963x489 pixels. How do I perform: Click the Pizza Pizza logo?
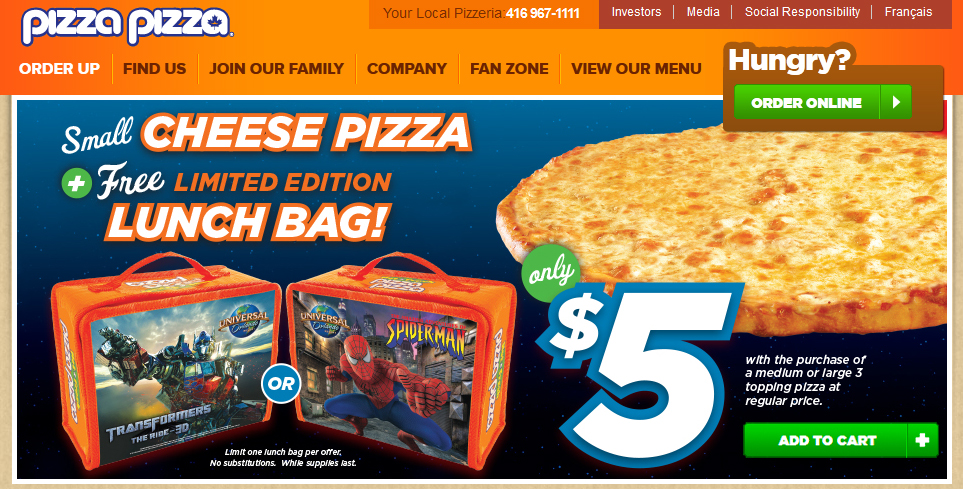[127, 25]
